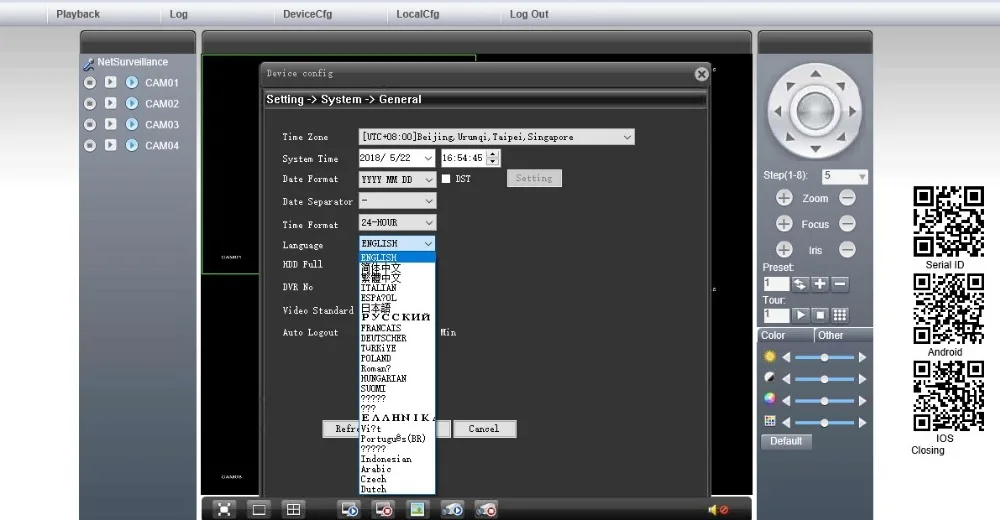Click the PTZ left arrow
This screenshot has width=1000, height=520.
click(777, 112)
